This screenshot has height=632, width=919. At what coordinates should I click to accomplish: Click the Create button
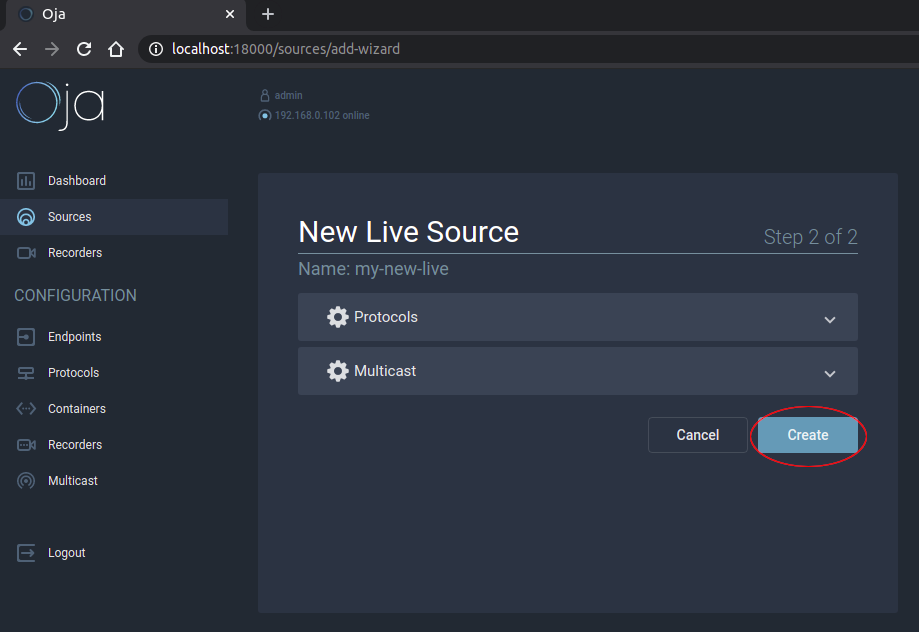(808, 435)
